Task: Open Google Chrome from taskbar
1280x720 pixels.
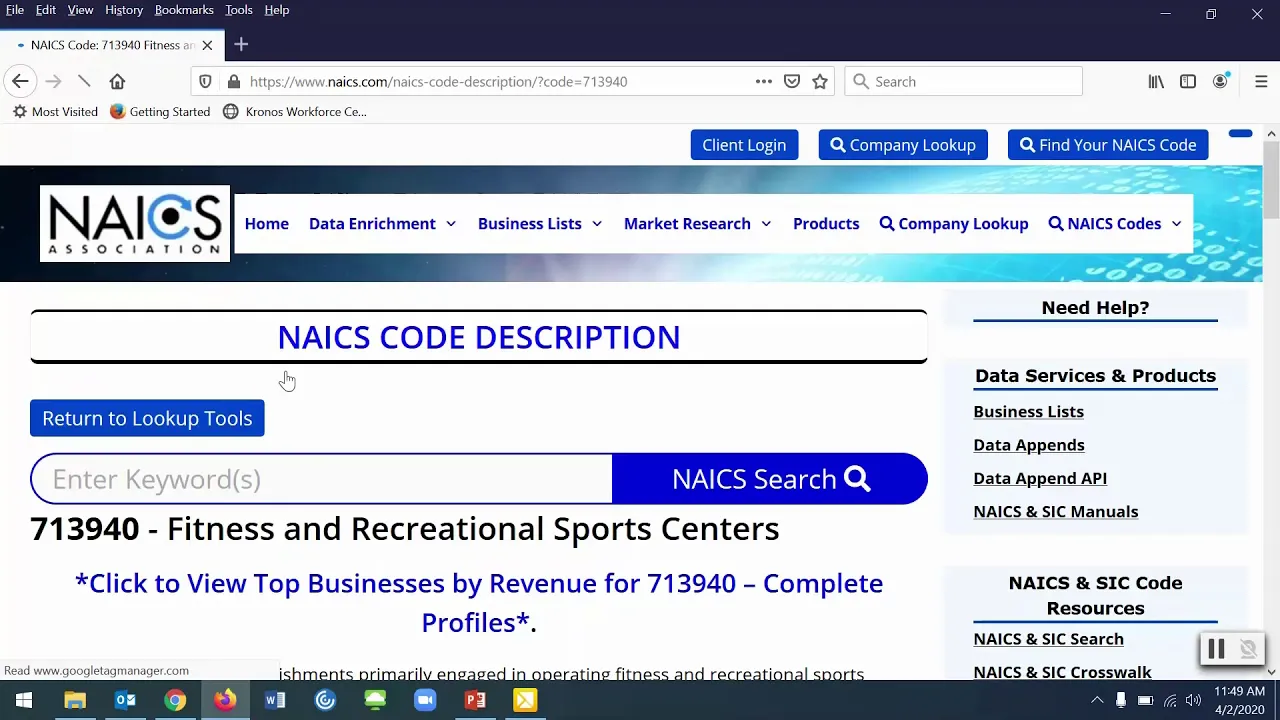Action: pos(175,700)
